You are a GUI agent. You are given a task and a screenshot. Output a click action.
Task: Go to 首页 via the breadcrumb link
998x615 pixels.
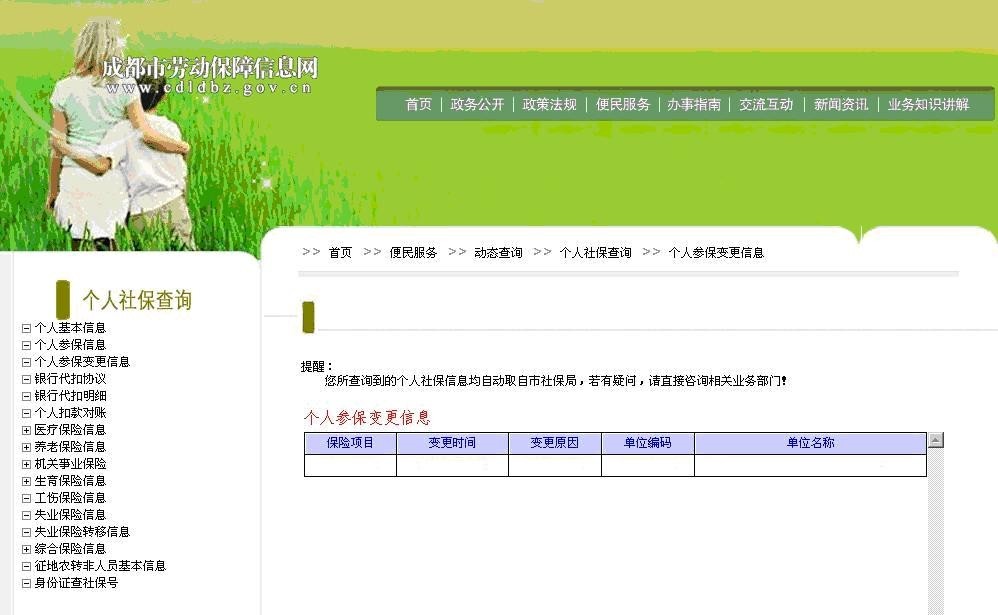tap(338, 252)
